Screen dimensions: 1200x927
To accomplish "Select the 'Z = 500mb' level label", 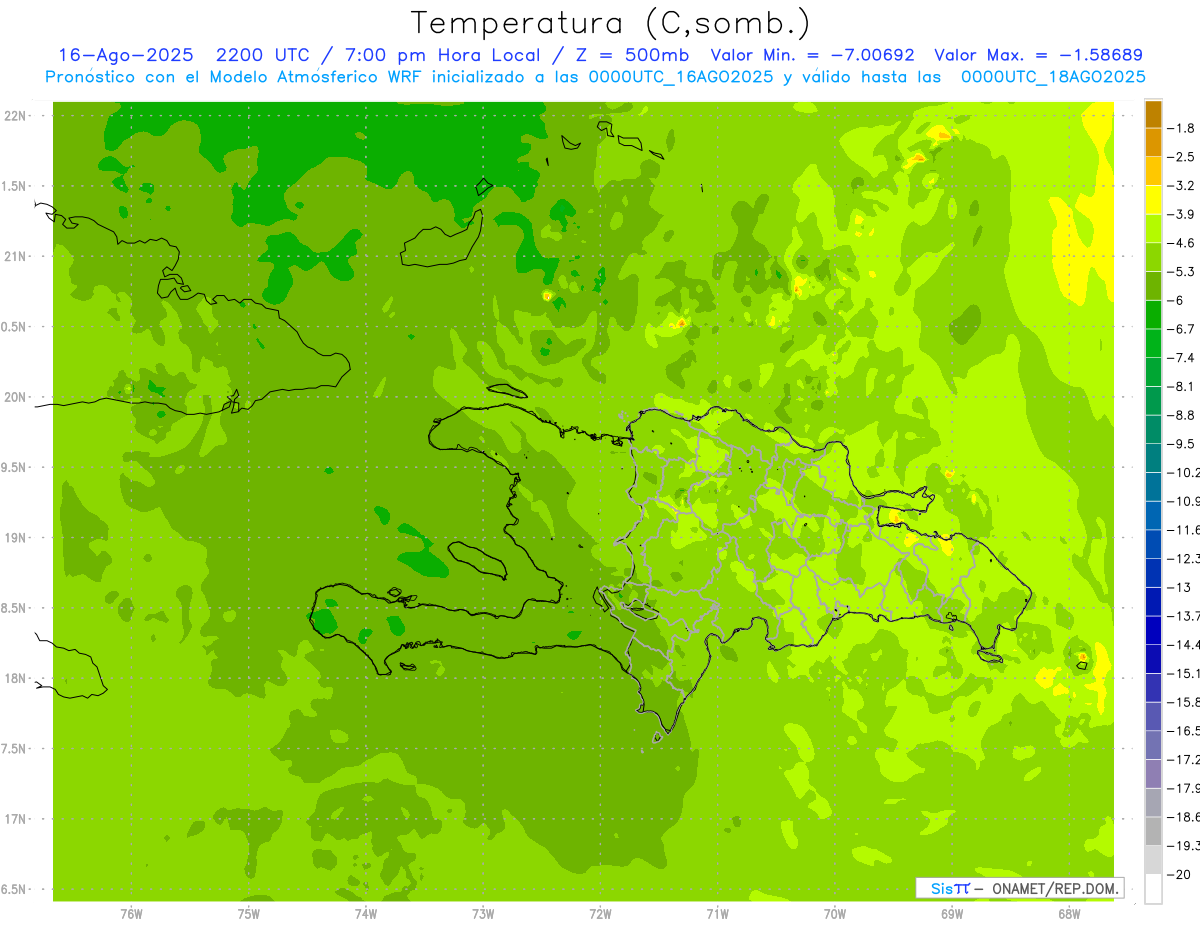I will 627,55.
